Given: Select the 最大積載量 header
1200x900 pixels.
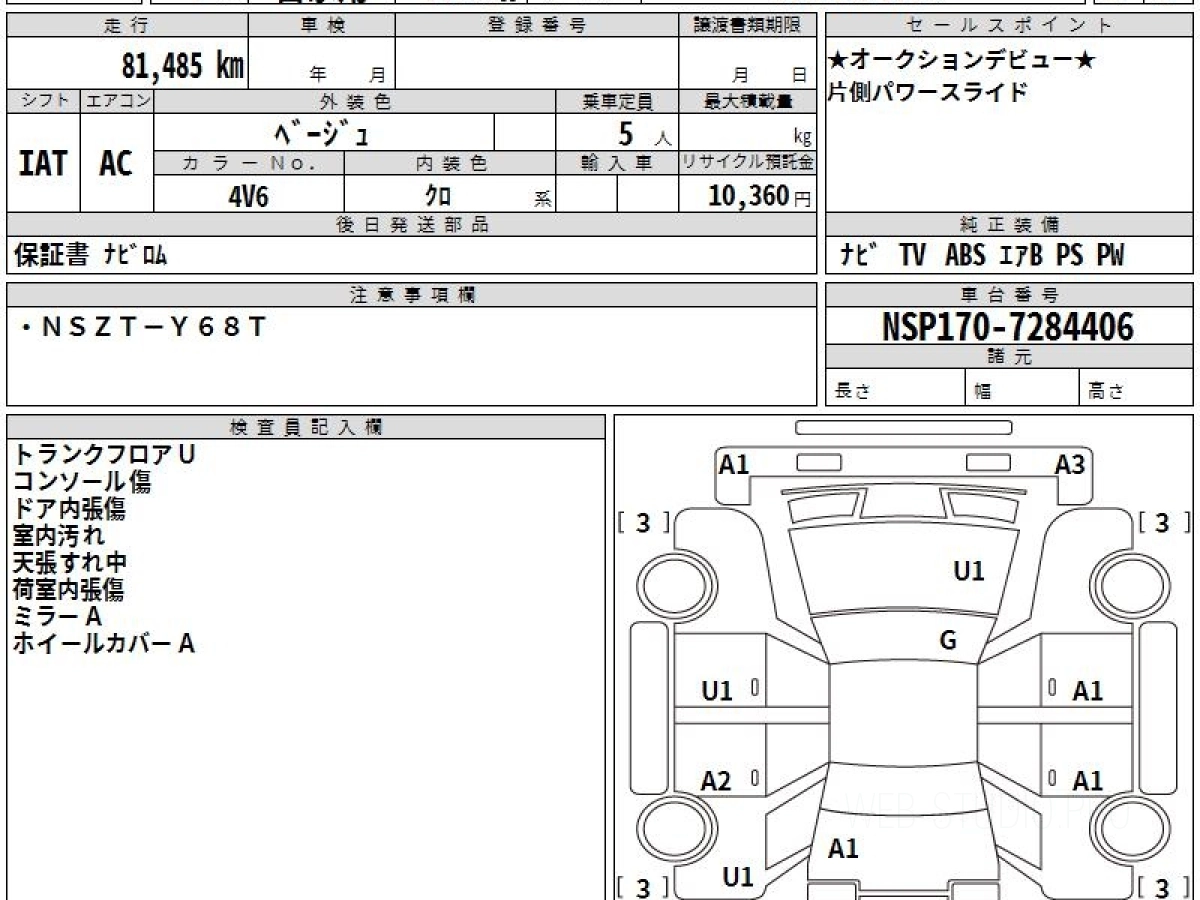Looking at the screenshot, I should [748, 101].
